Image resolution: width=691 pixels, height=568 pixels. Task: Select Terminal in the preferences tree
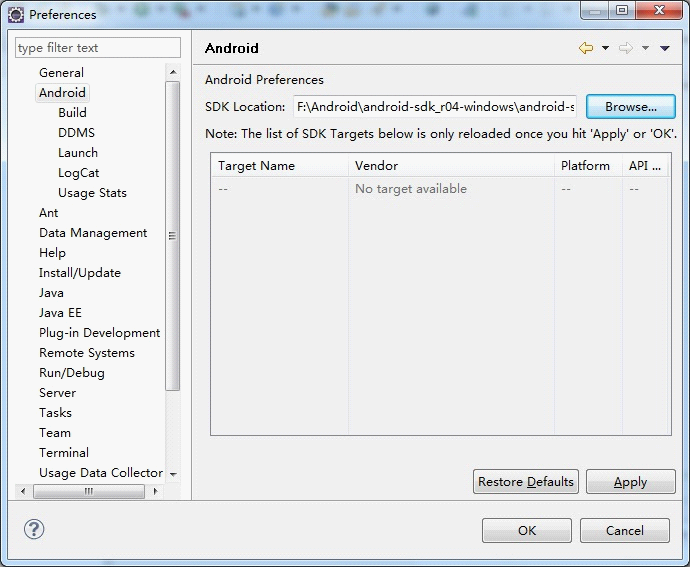click(x=64, y=453)
